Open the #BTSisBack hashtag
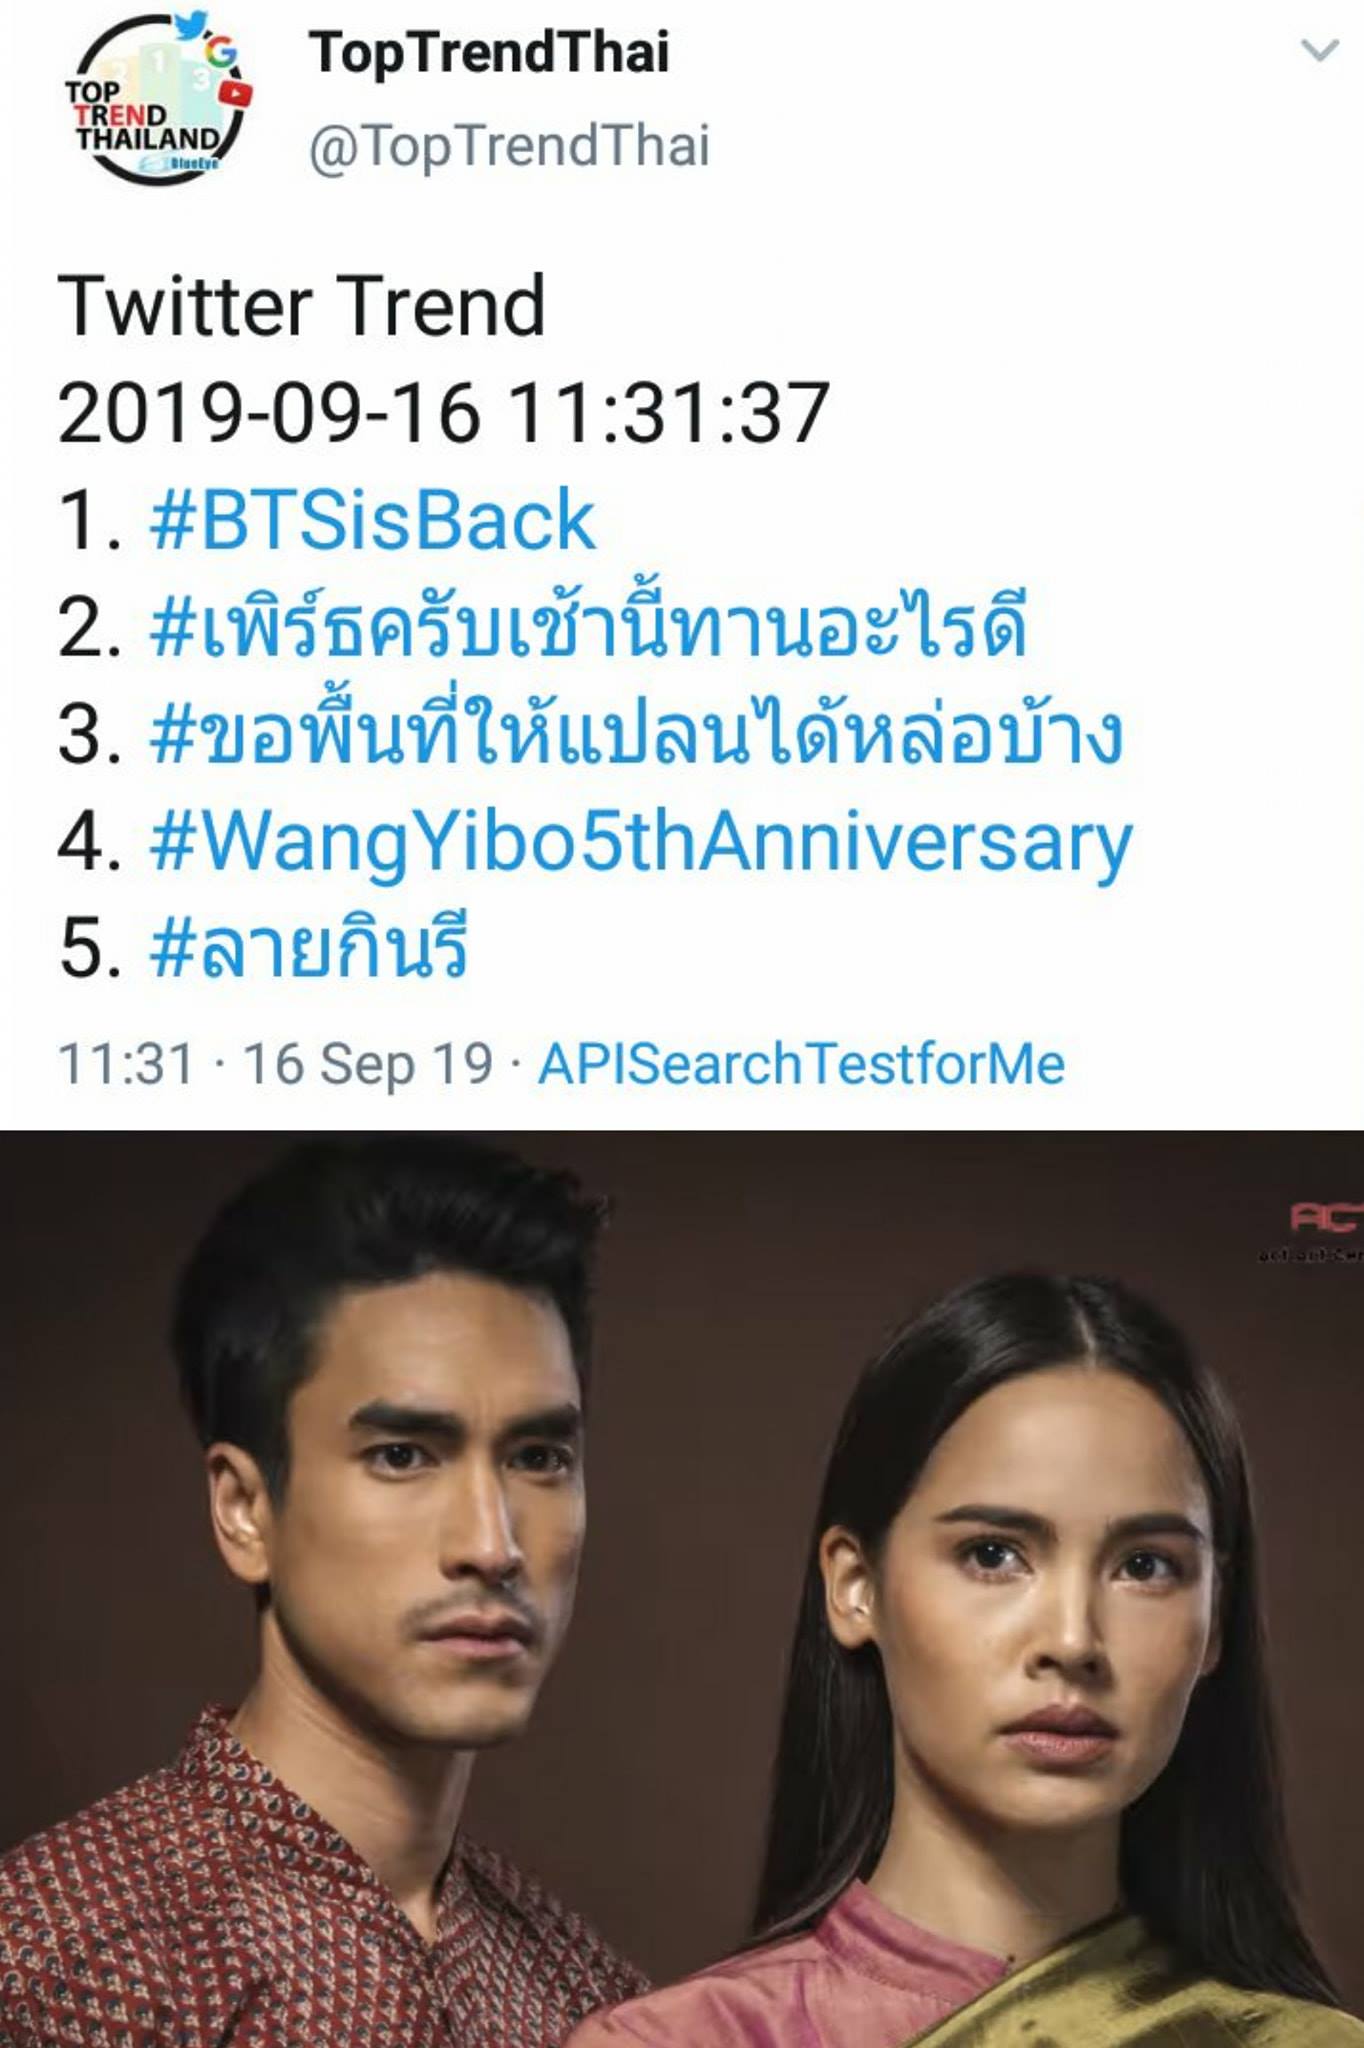The image size is (1364, 2048). pos(372,520)
